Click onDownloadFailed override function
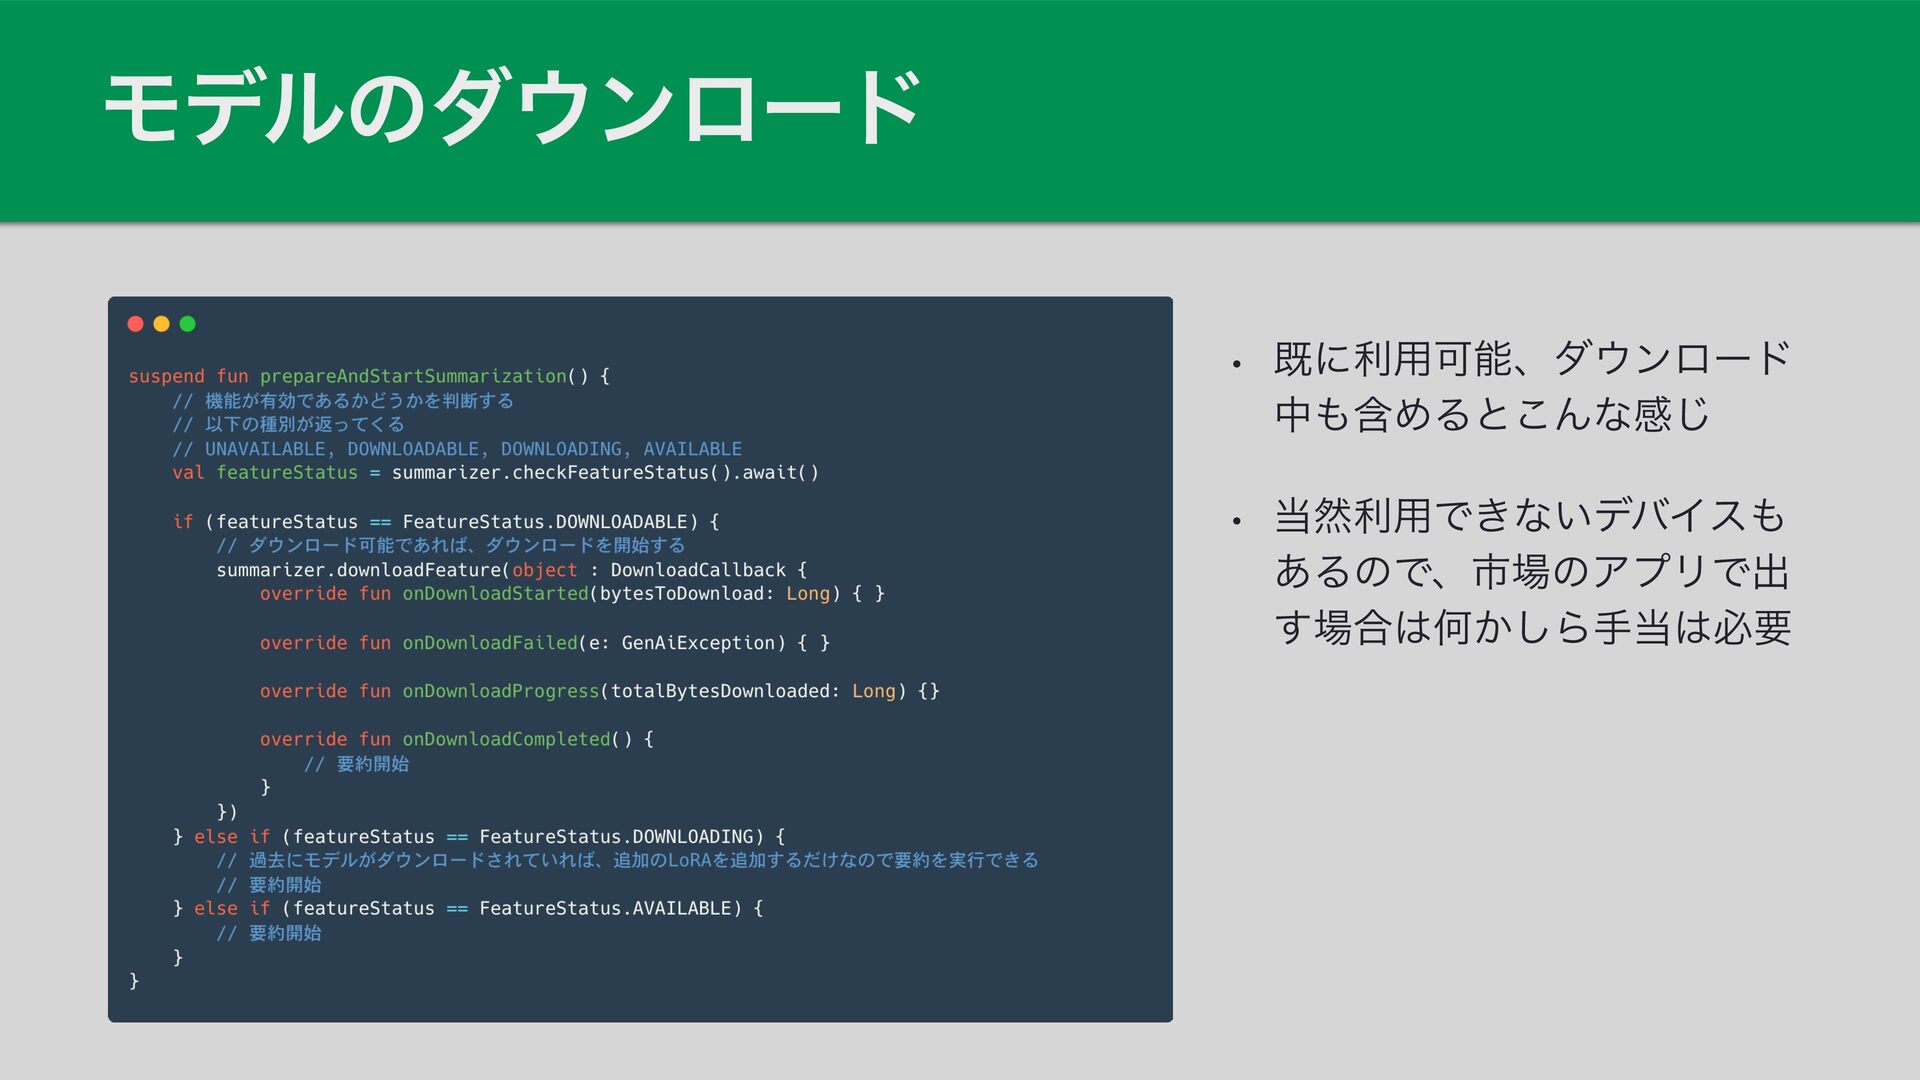 point(490,643)
